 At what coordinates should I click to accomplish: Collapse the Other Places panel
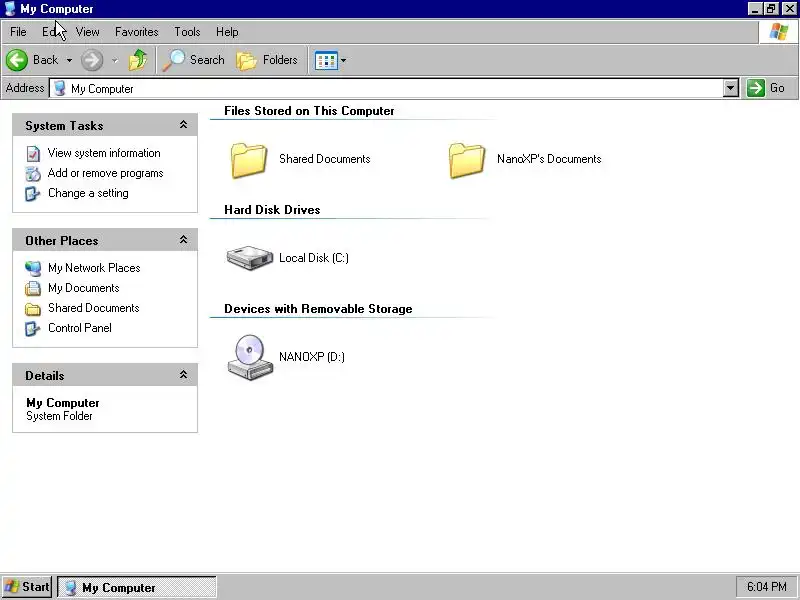click(x=183, y=240)
